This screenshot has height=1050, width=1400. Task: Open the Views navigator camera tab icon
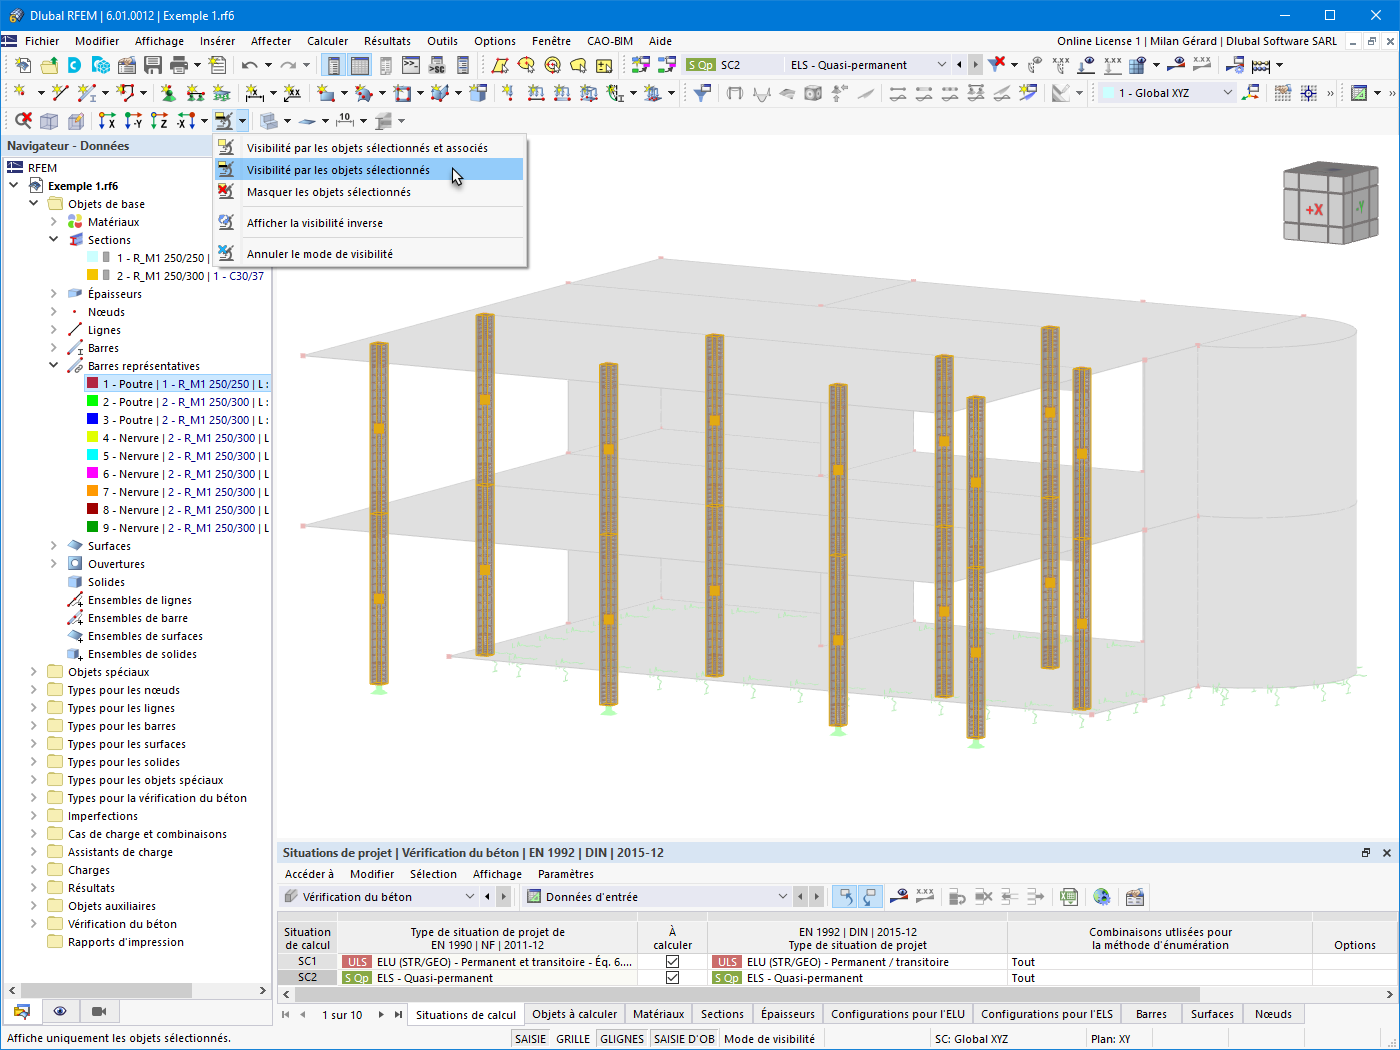pos(99,1011)
